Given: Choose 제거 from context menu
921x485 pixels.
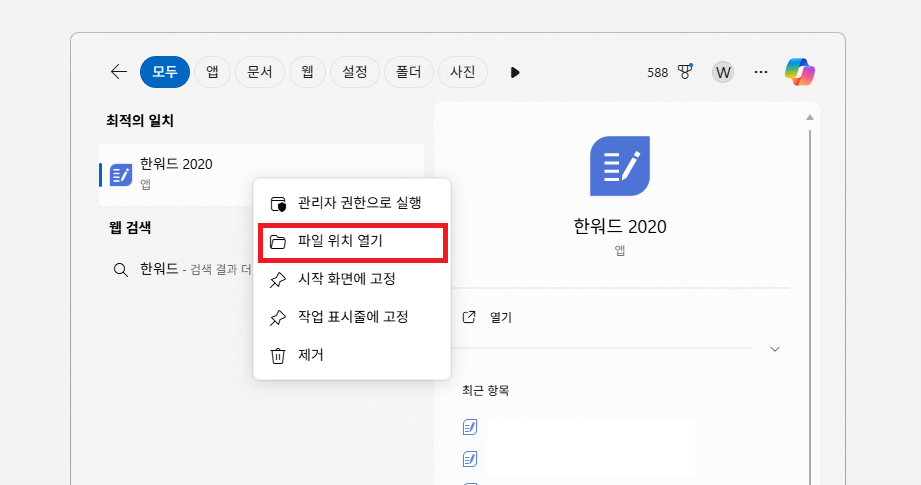Looking at the screenshot, I should (x=352, y=355).
